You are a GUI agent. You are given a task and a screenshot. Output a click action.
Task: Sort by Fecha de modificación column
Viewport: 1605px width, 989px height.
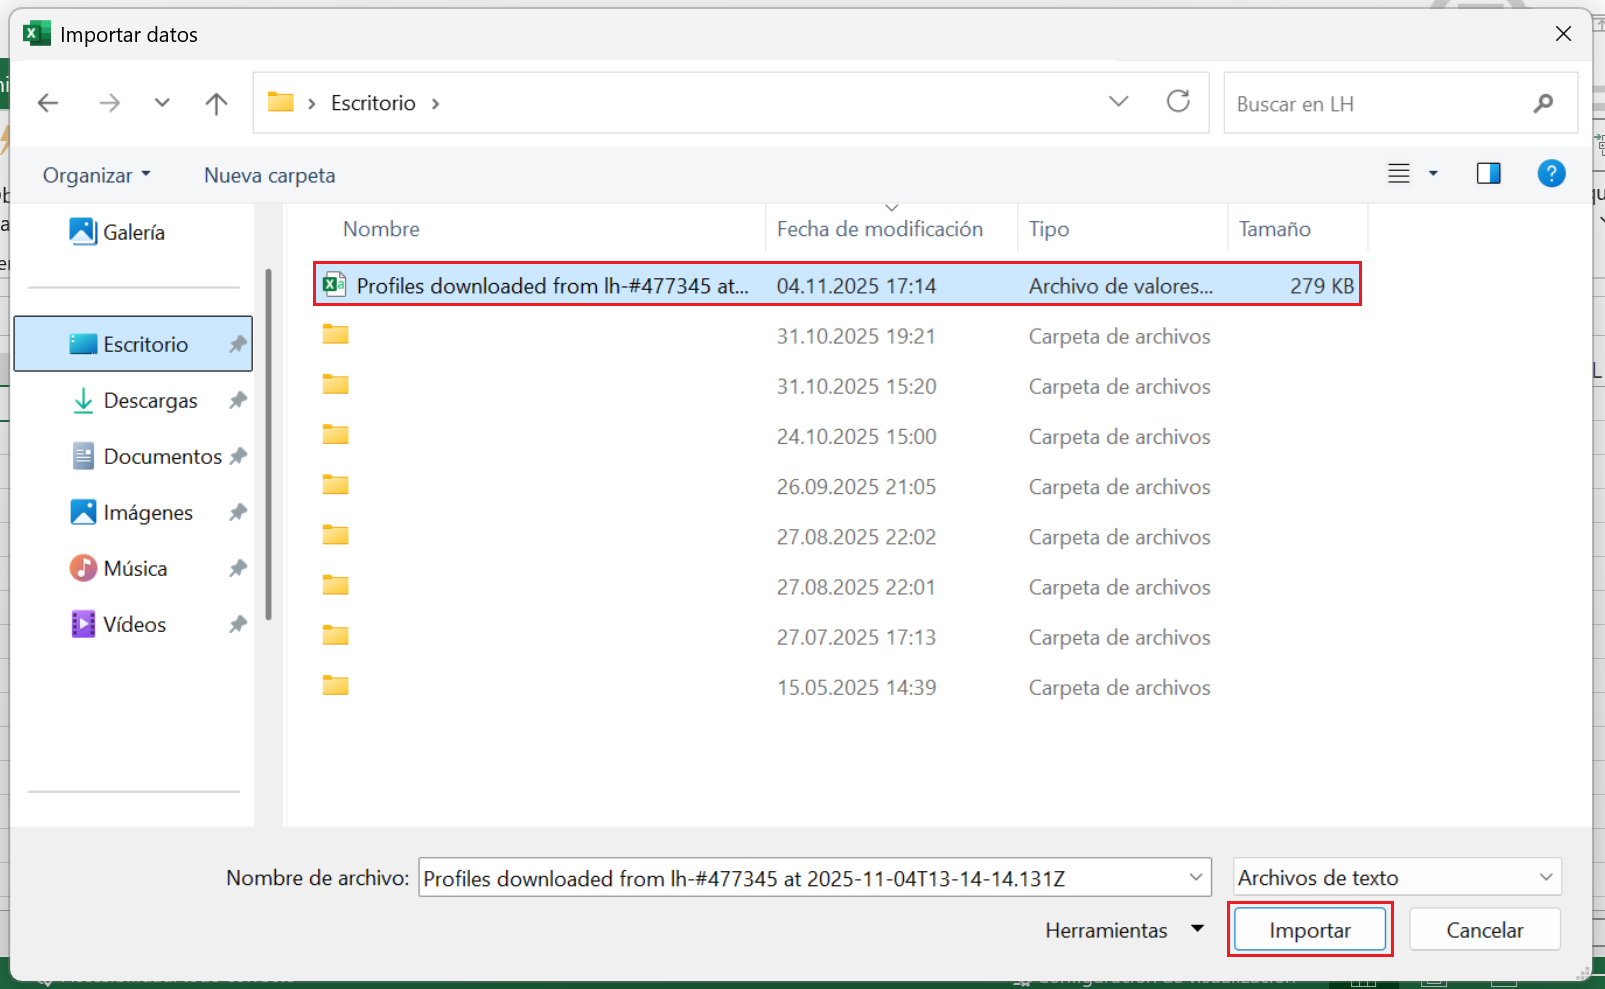879,229
